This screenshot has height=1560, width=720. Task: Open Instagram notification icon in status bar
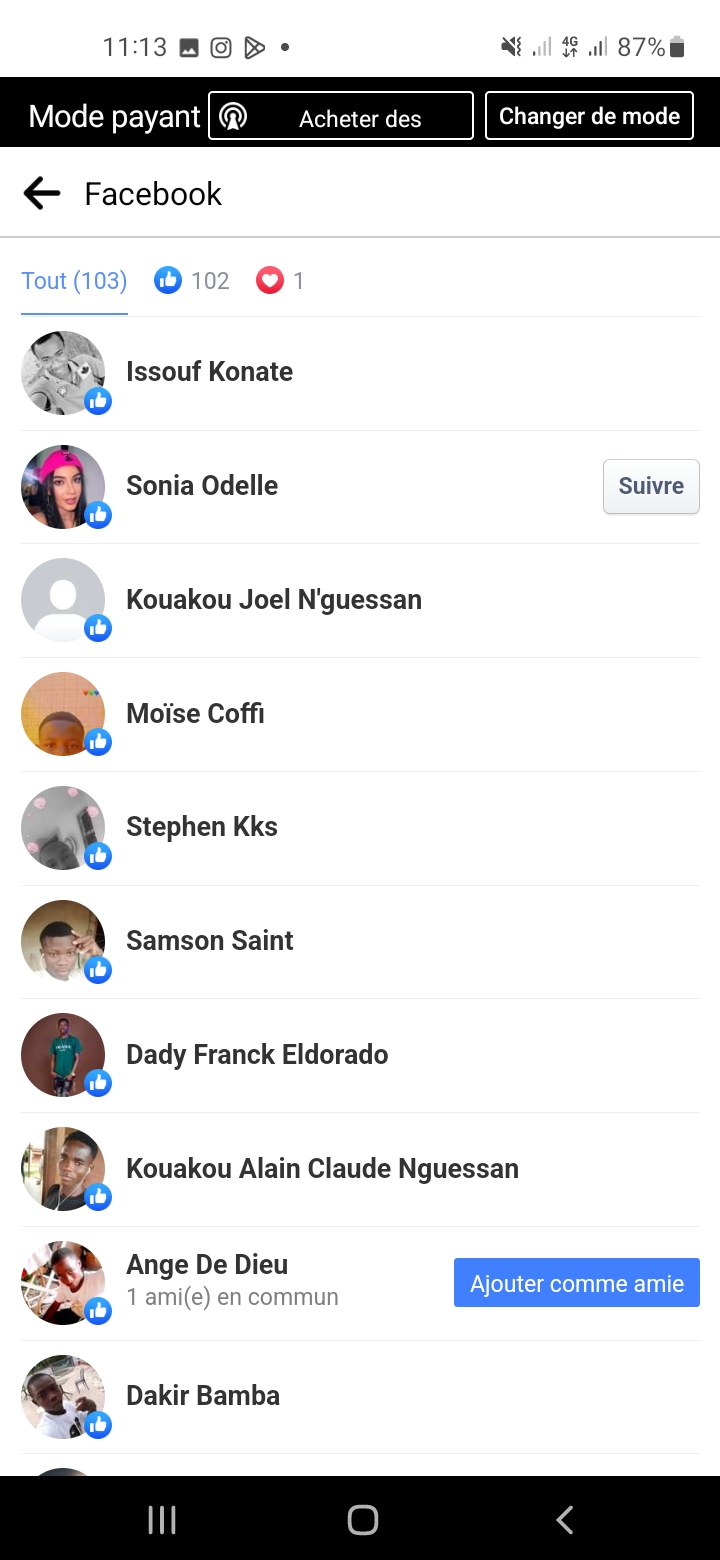point(221,47)
